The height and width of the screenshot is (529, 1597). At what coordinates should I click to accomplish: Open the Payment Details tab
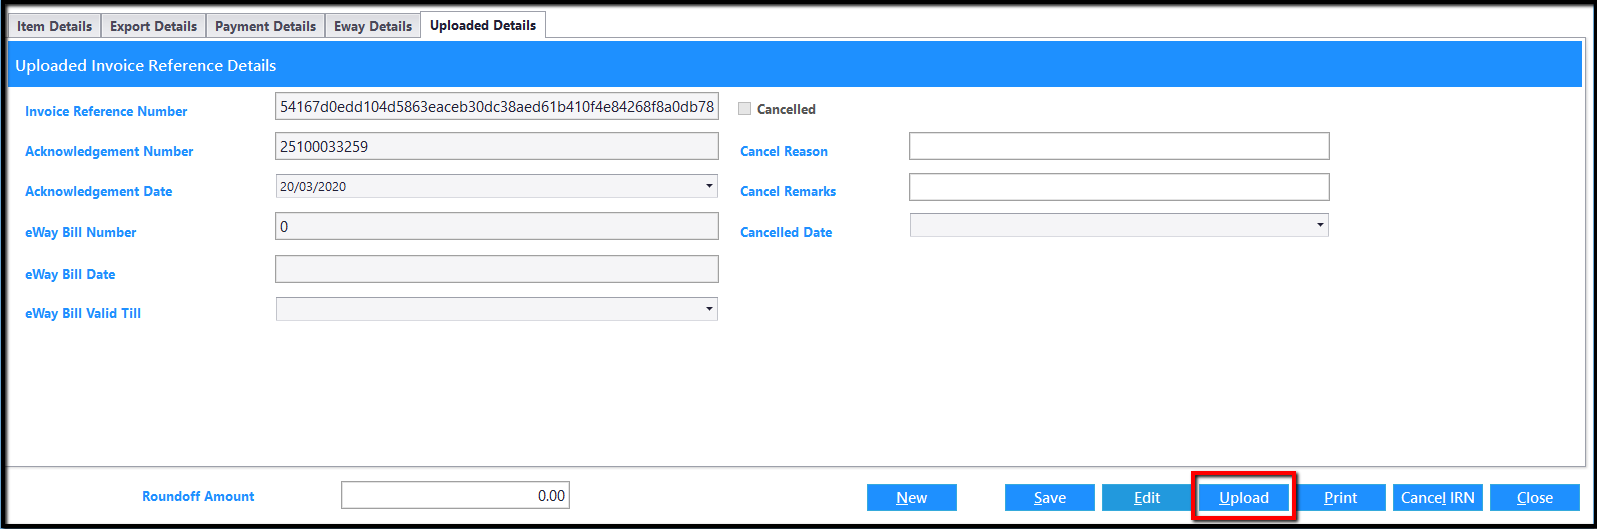click(265, 26)
